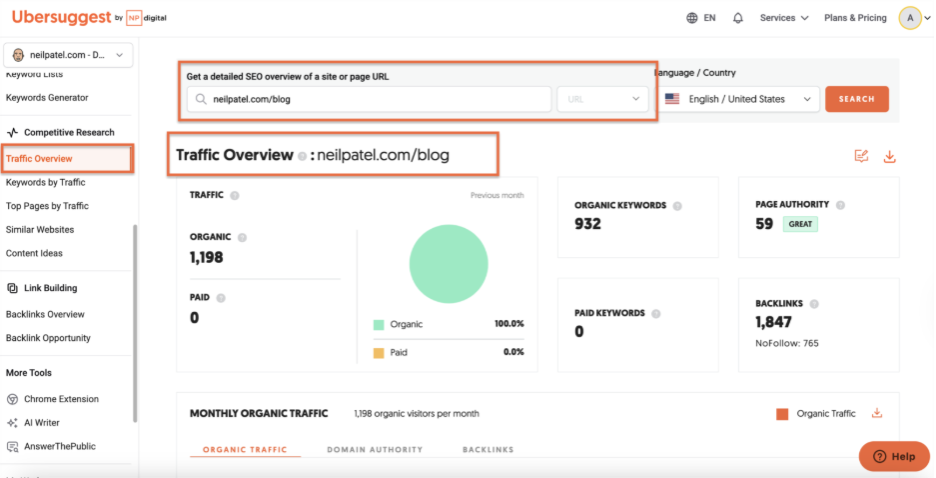This screenshot has height=478, width=936.
Task: Switch to the BACKLINKS tab
Action: tap(488, 450)
